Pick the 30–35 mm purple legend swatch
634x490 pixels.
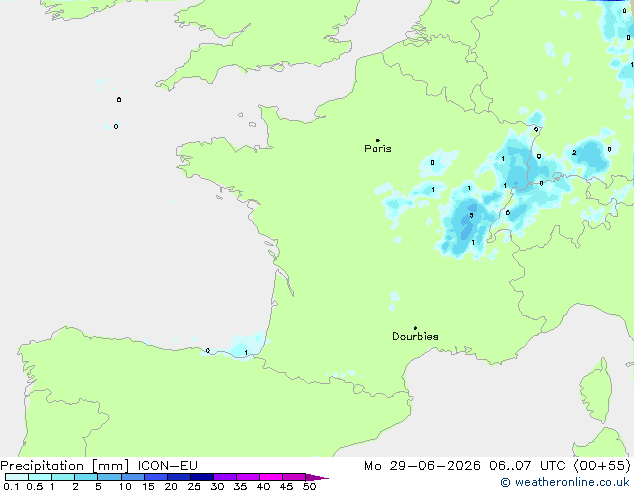coord(225,477)
